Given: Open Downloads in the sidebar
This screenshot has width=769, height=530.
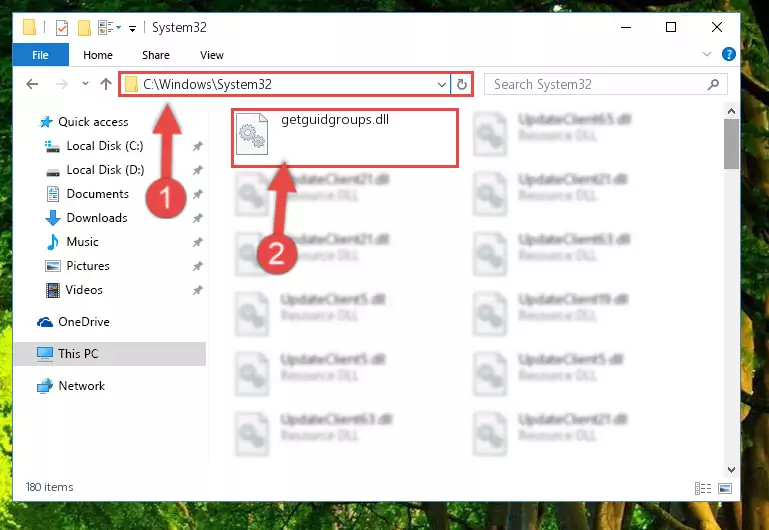Looking at the screenshot, I should (x=97, y=218).
